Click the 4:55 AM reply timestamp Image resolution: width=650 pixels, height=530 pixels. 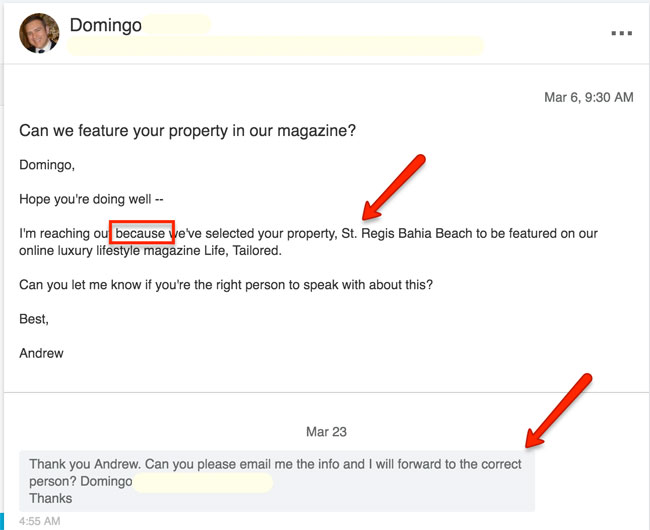point(39,521)
